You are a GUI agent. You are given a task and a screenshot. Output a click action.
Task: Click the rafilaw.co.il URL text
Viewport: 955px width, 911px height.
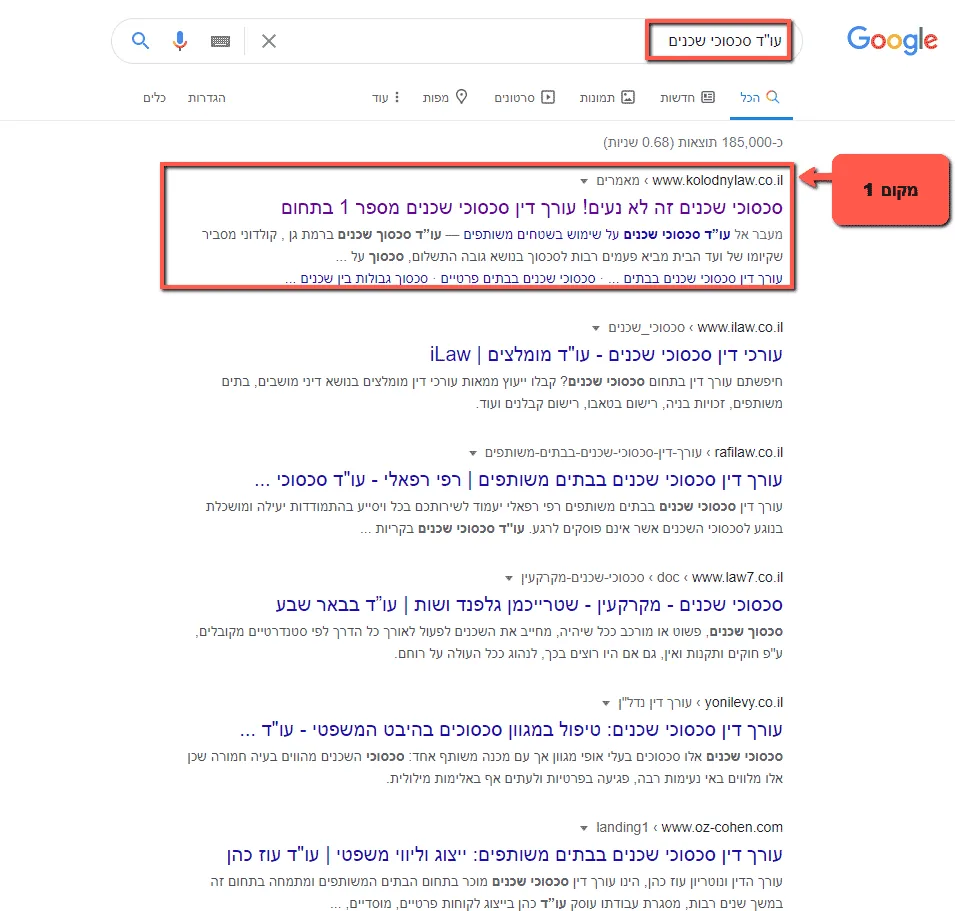click(749, 452)
